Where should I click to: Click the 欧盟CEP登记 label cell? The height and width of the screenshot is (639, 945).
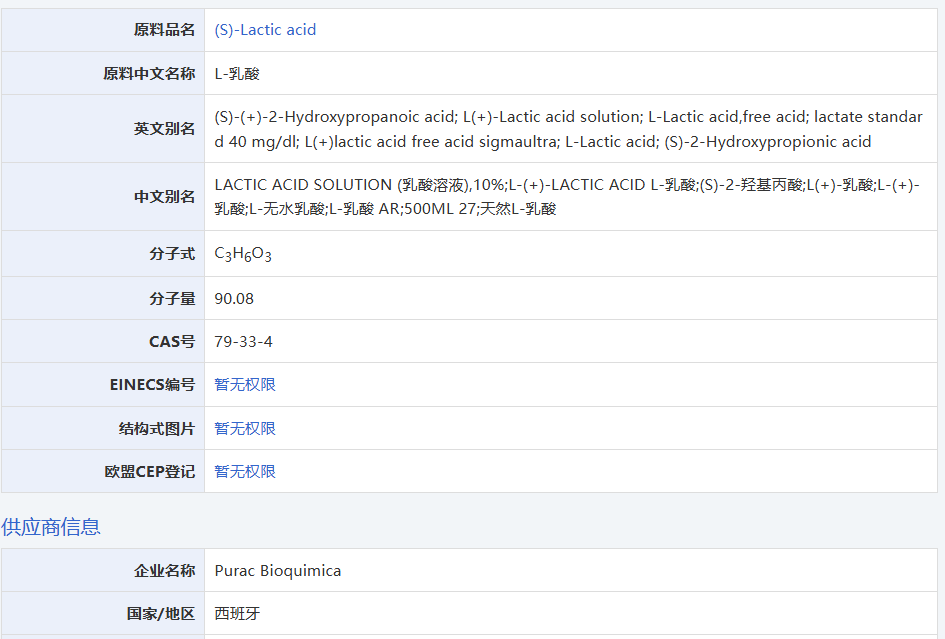pos(156,471)
